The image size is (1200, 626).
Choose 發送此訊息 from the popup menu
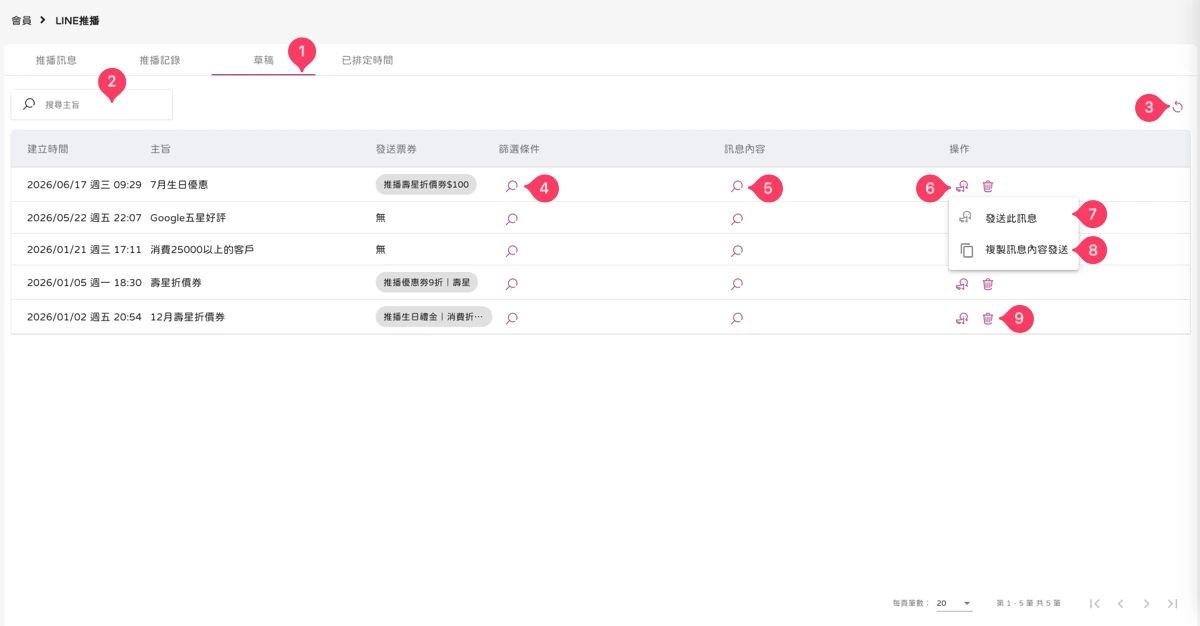point(1013,218)
